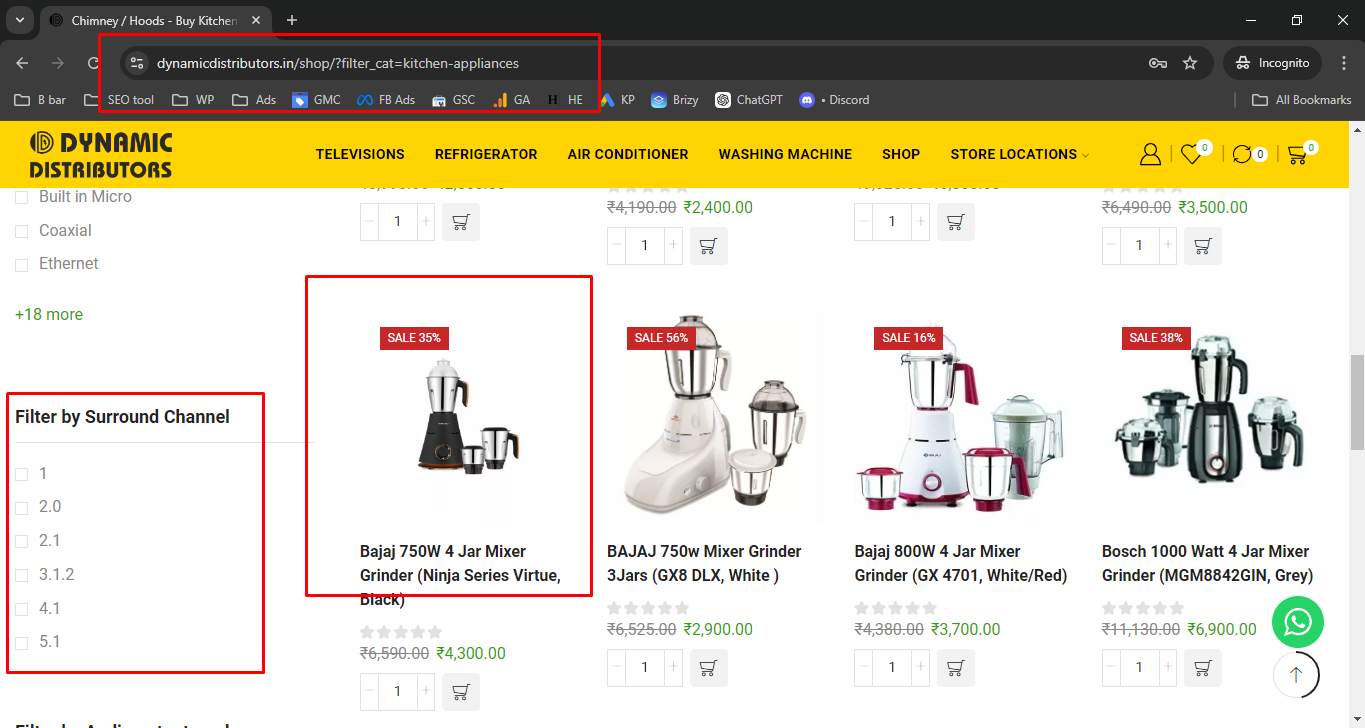Open the Brizy bookmark
The image size is (1365, 728).
tap(675, 100)
